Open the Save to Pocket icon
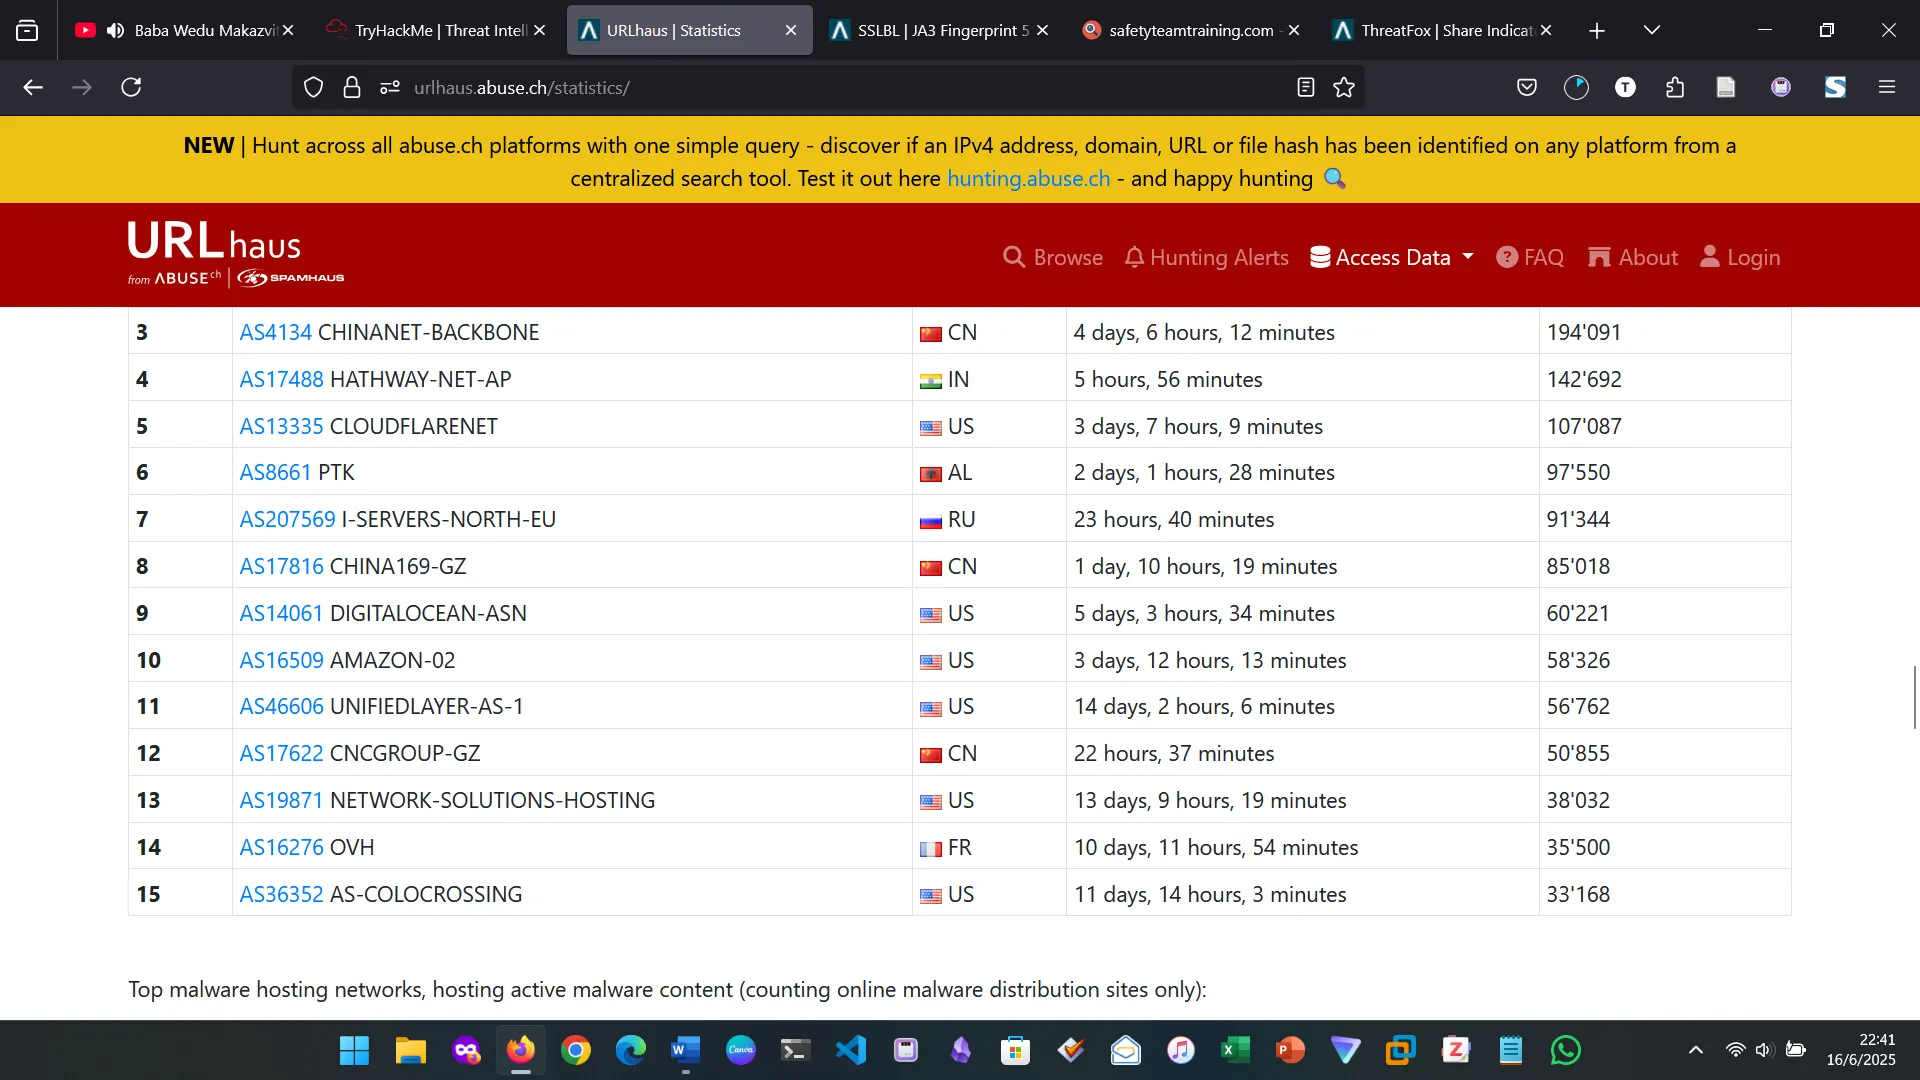1920x1080 pixels. (x=1526, y=88)
